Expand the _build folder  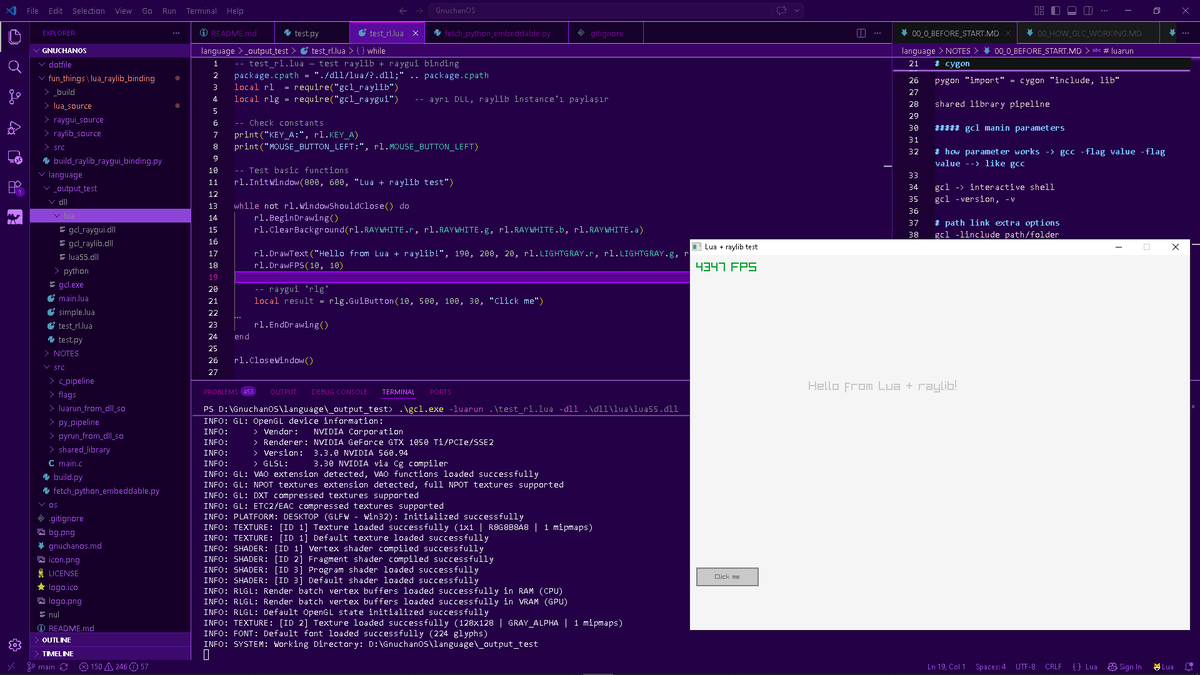[x=110, y=91]
